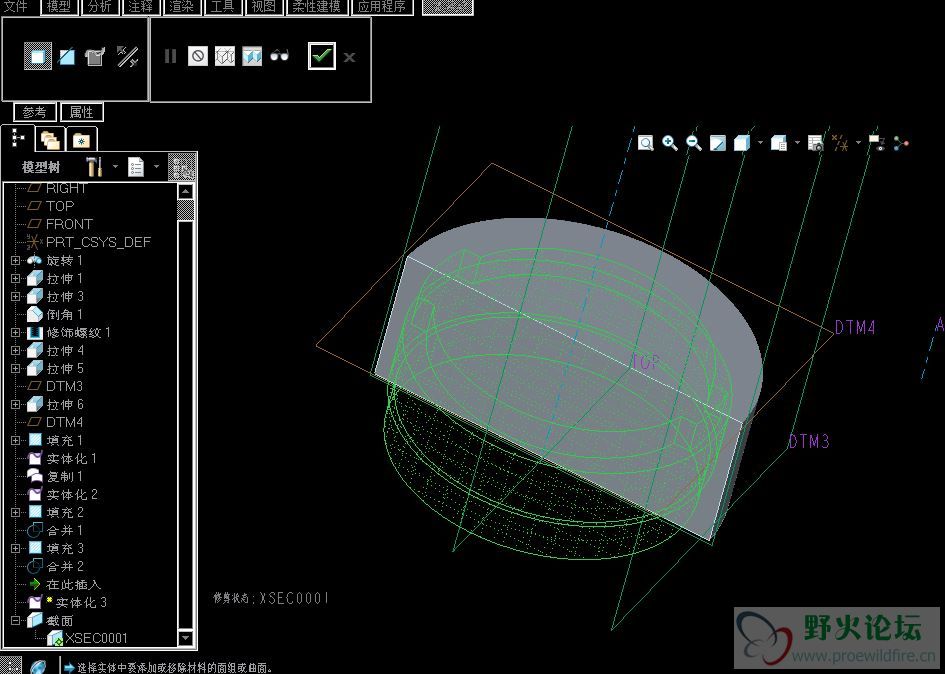Click the zoom in magnifier icon

[670, 143]
